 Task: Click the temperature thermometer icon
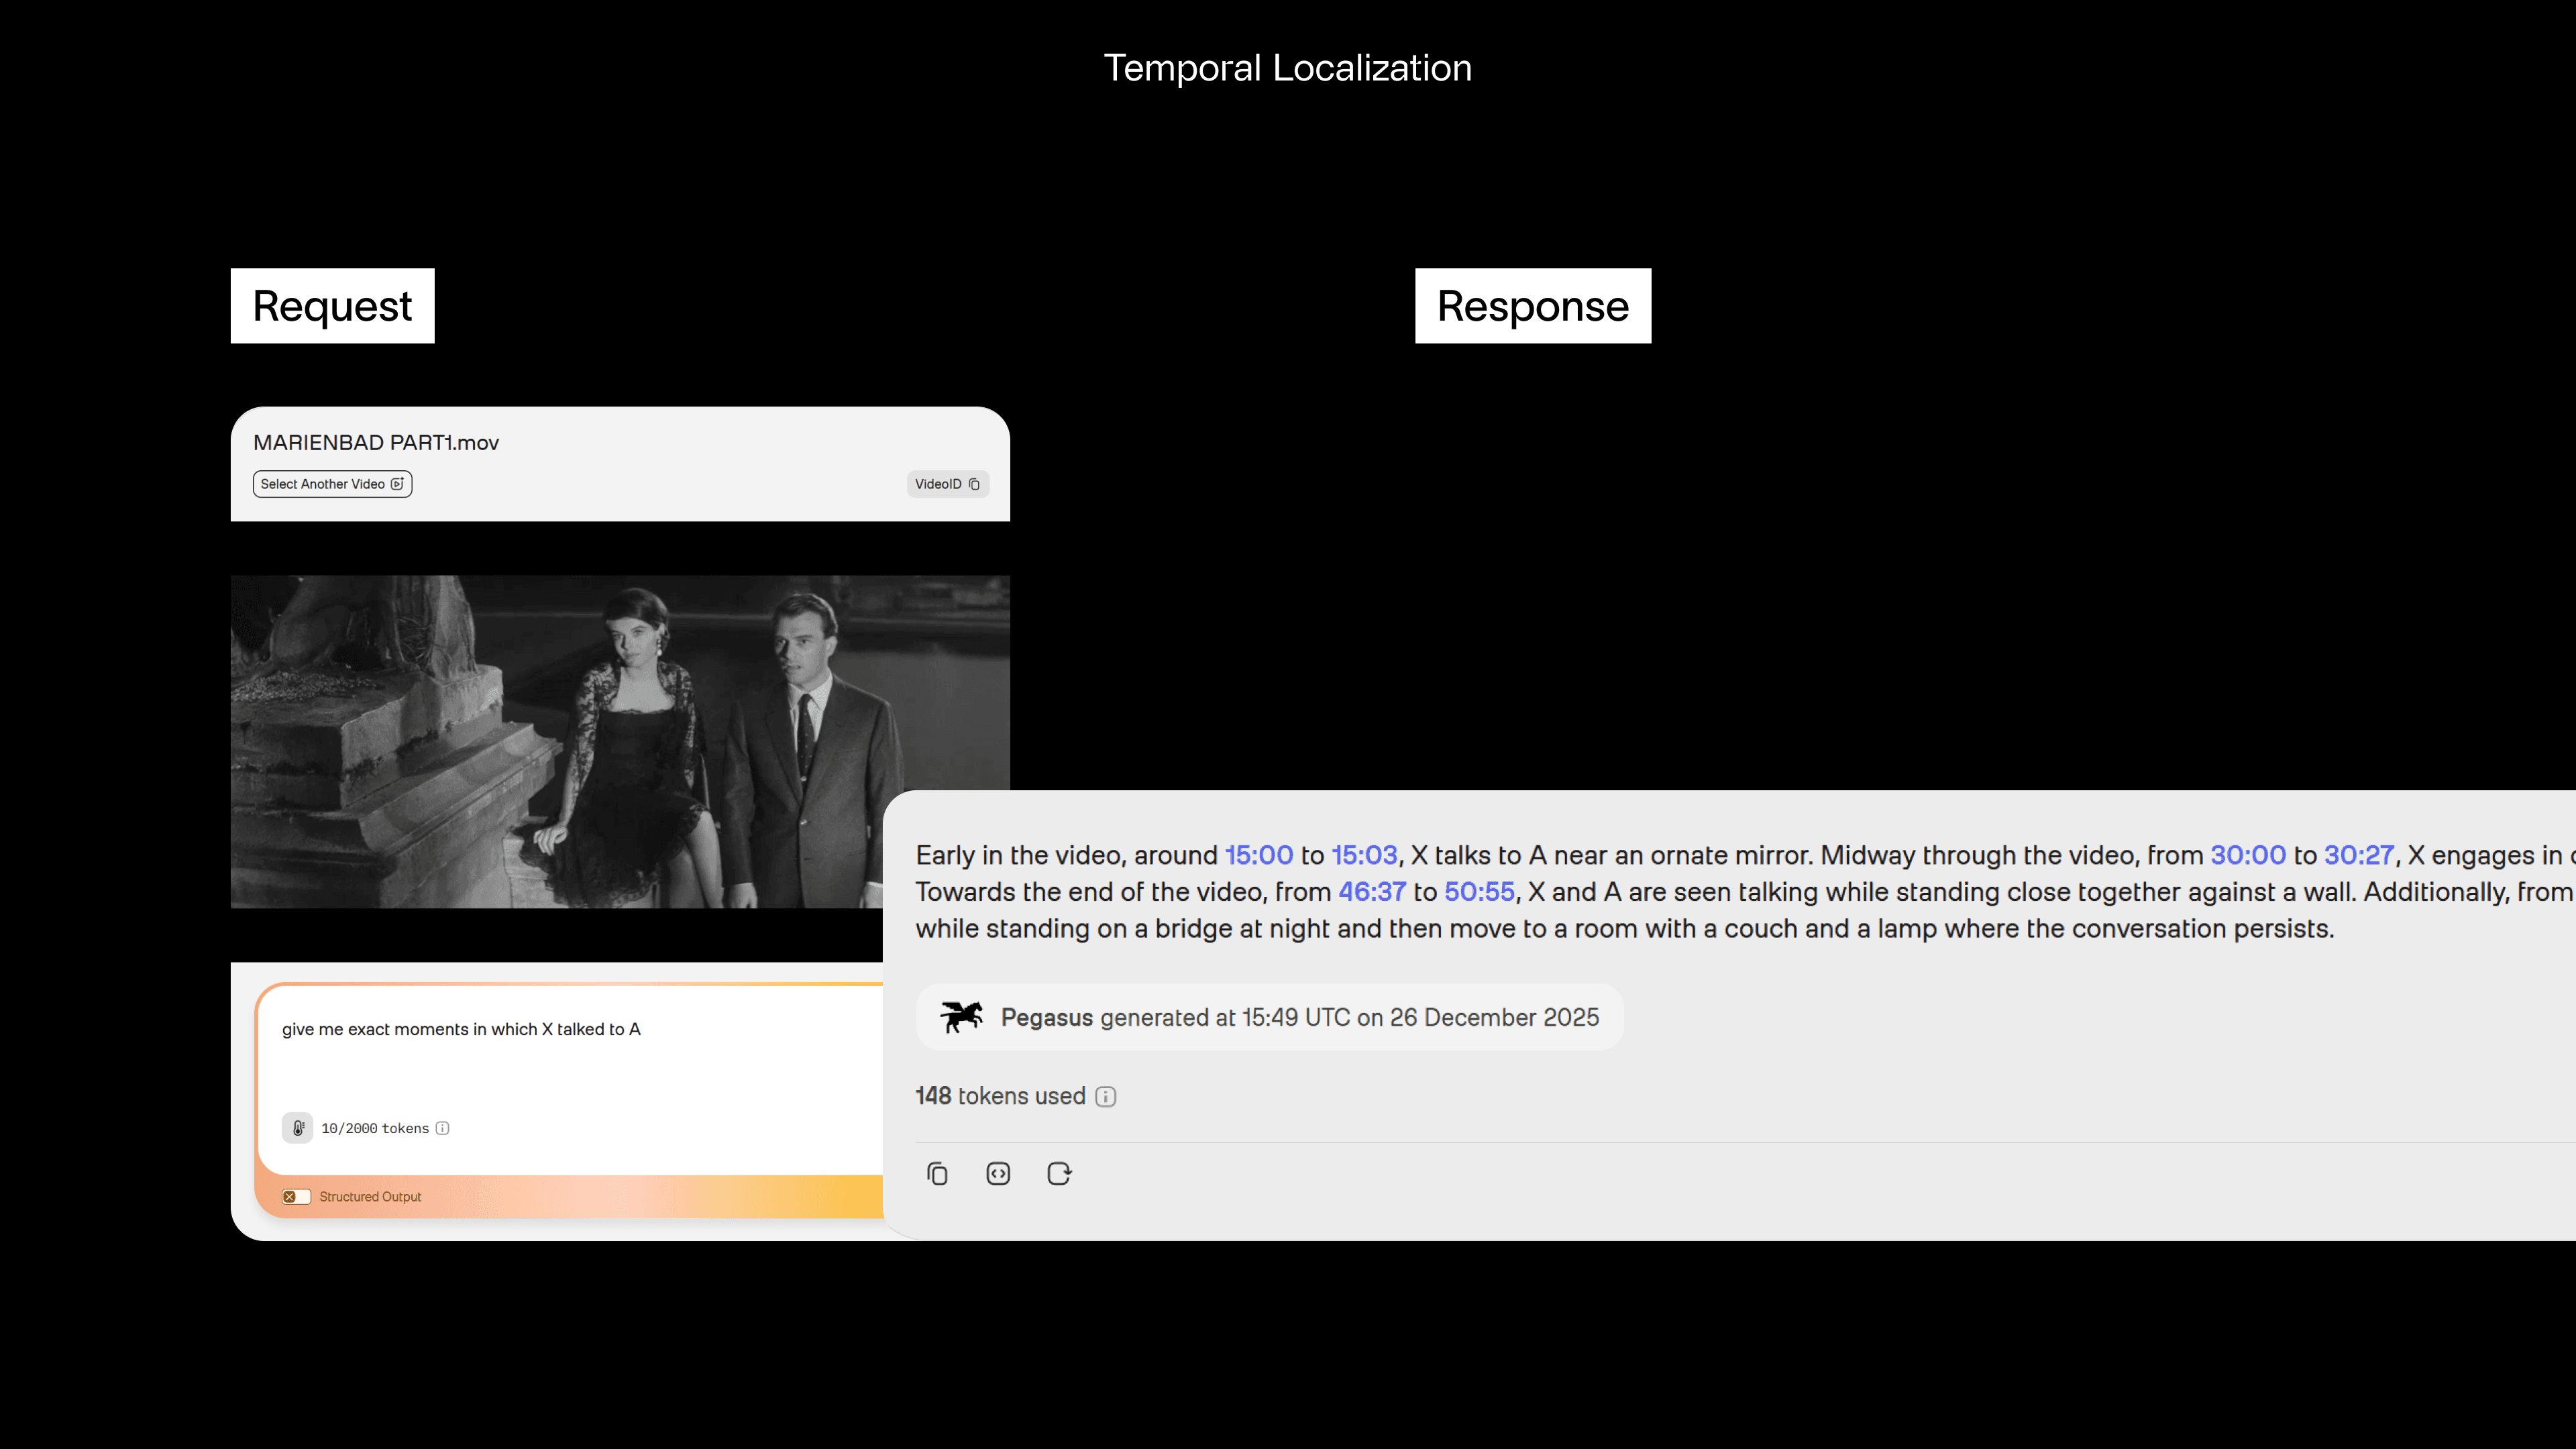pos(297,1128)
